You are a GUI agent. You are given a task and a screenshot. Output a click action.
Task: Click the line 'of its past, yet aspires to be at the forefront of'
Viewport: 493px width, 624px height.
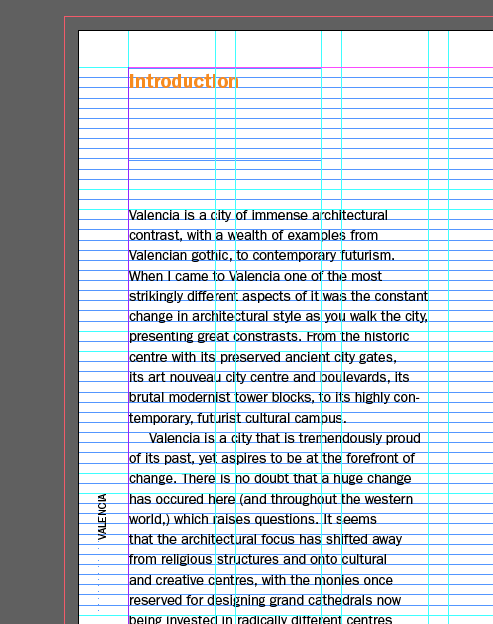point(272,458)
